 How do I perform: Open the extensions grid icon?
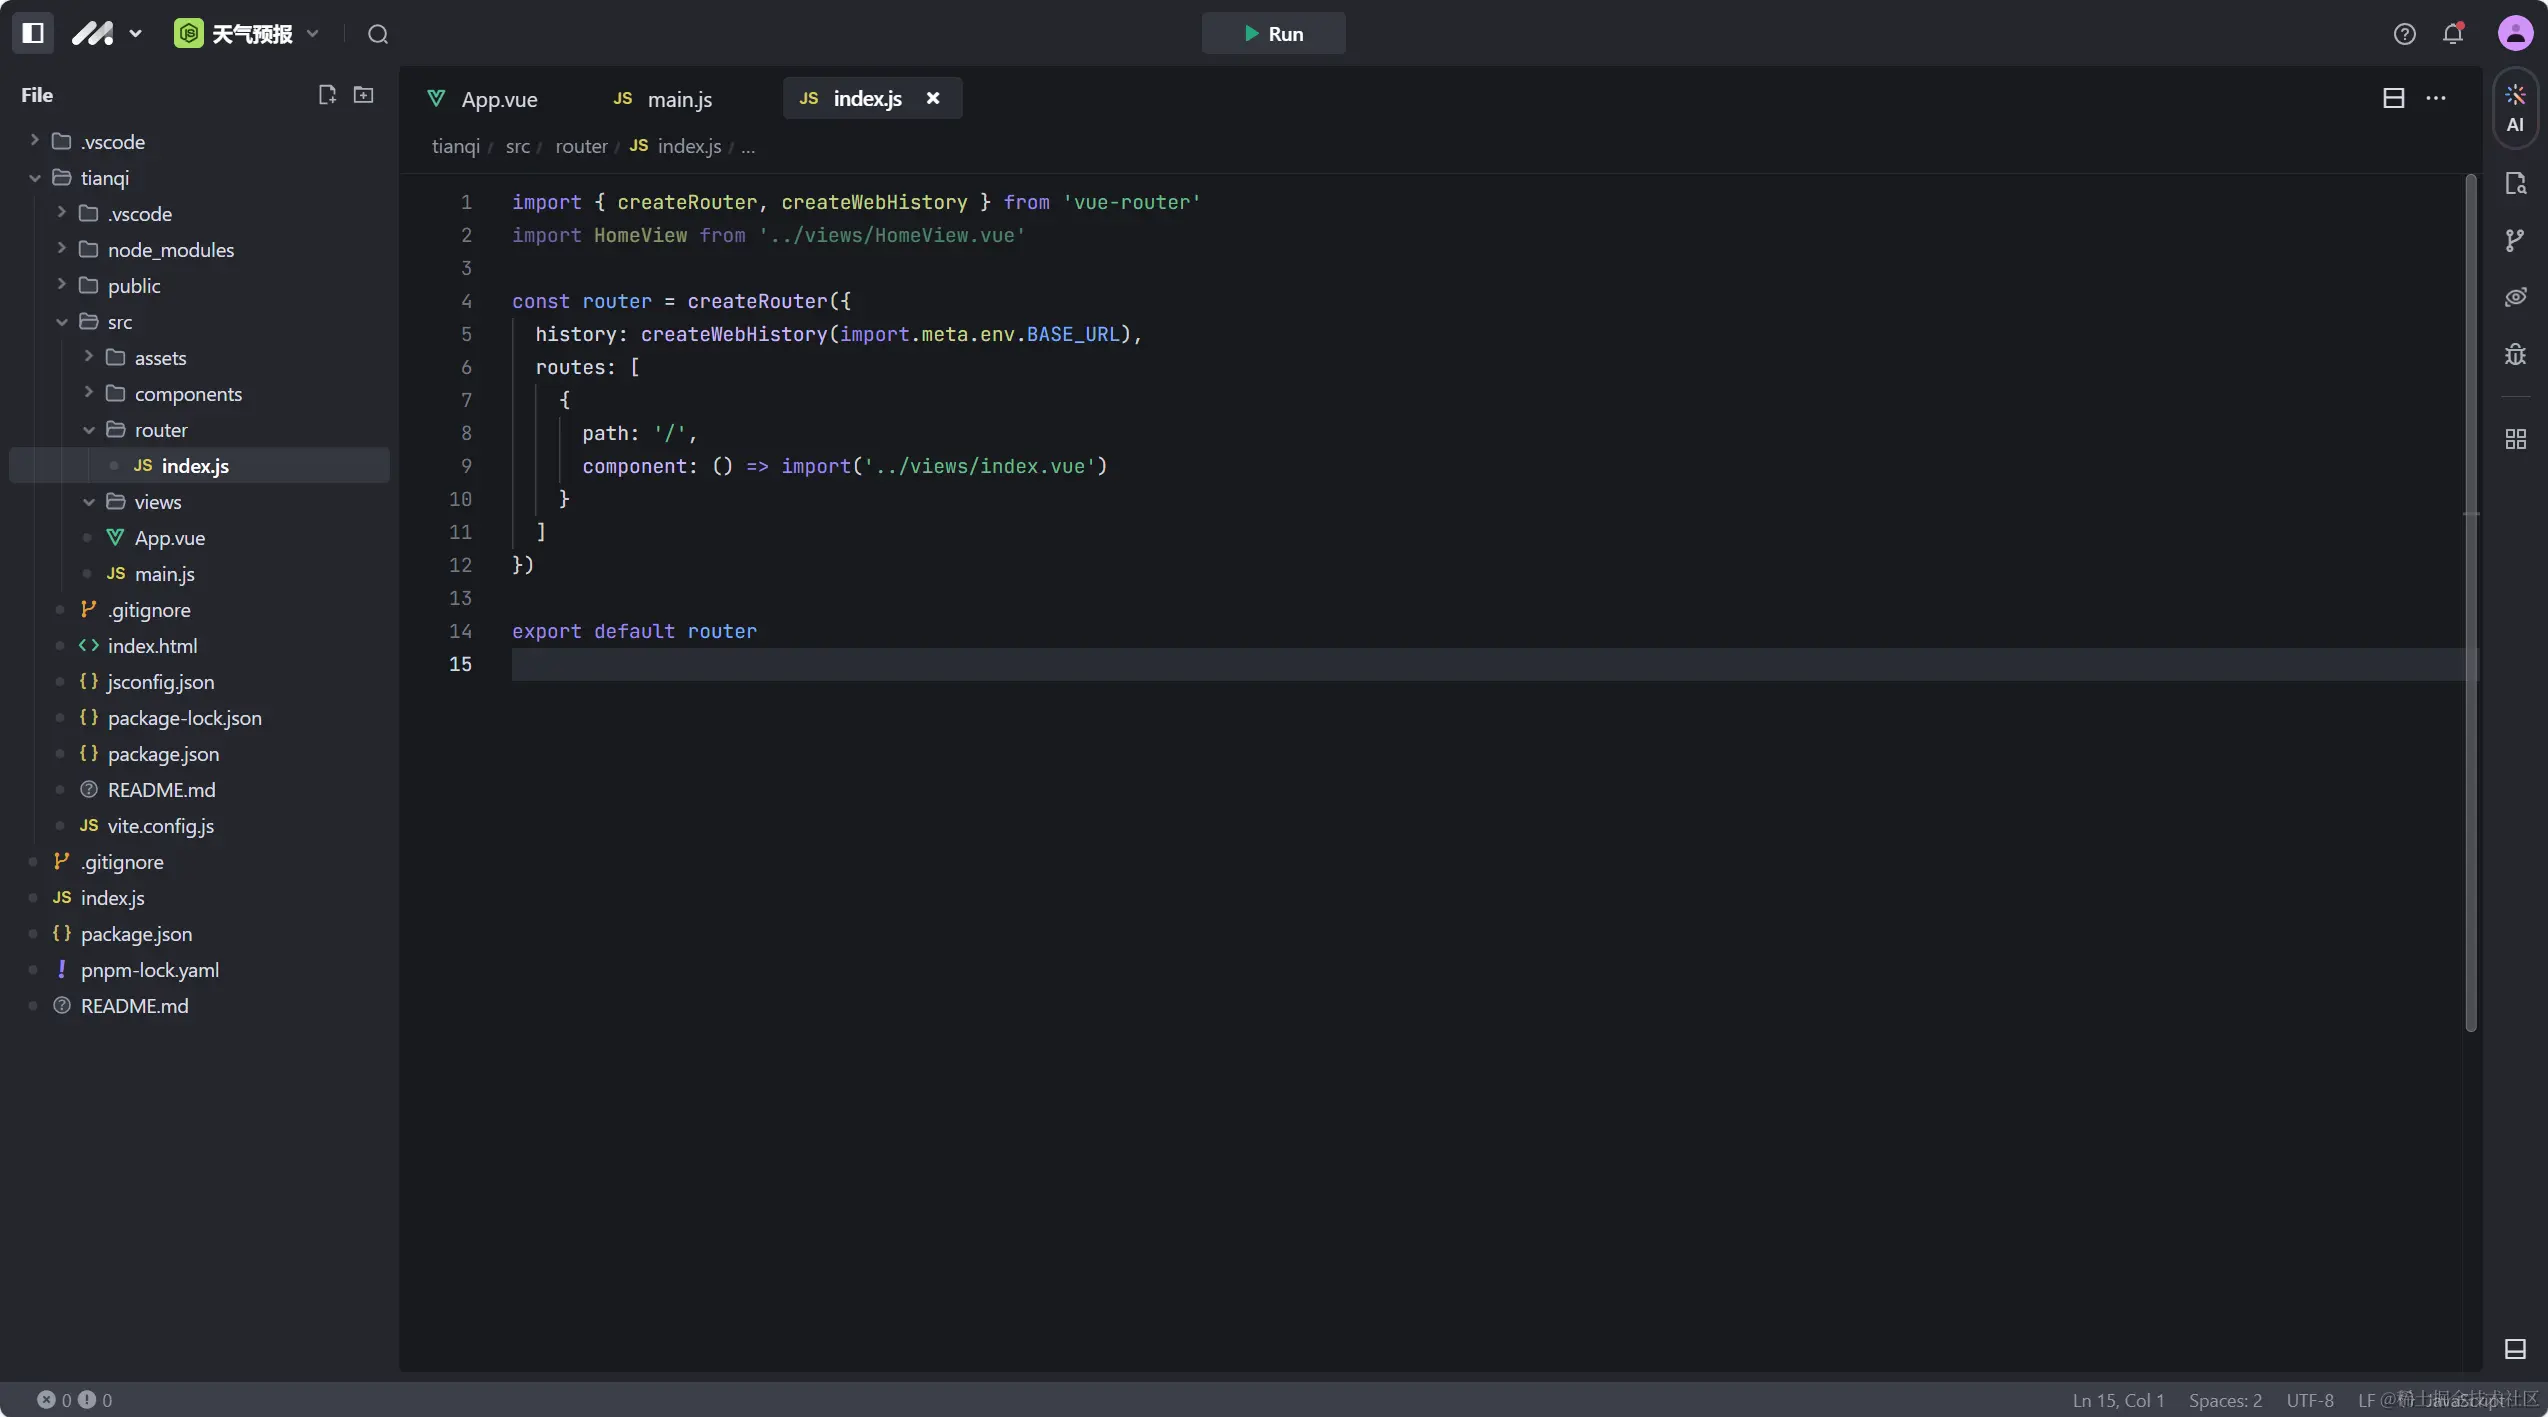(2515, 439)
